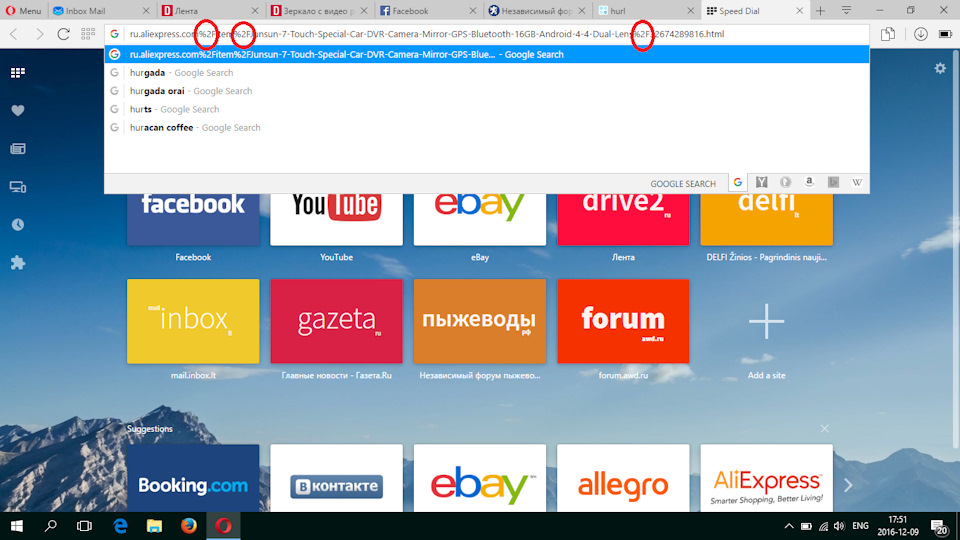Switch to the hurl tab
Screen dimensions: 960x540
click(x=646, y=11)
